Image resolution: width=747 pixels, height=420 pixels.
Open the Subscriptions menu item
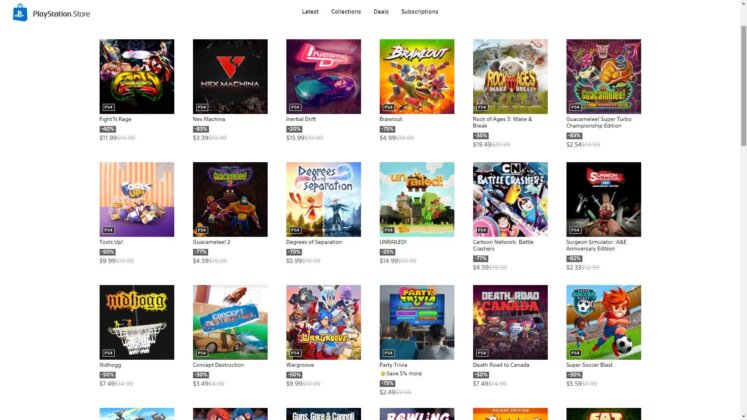[419, 11]
